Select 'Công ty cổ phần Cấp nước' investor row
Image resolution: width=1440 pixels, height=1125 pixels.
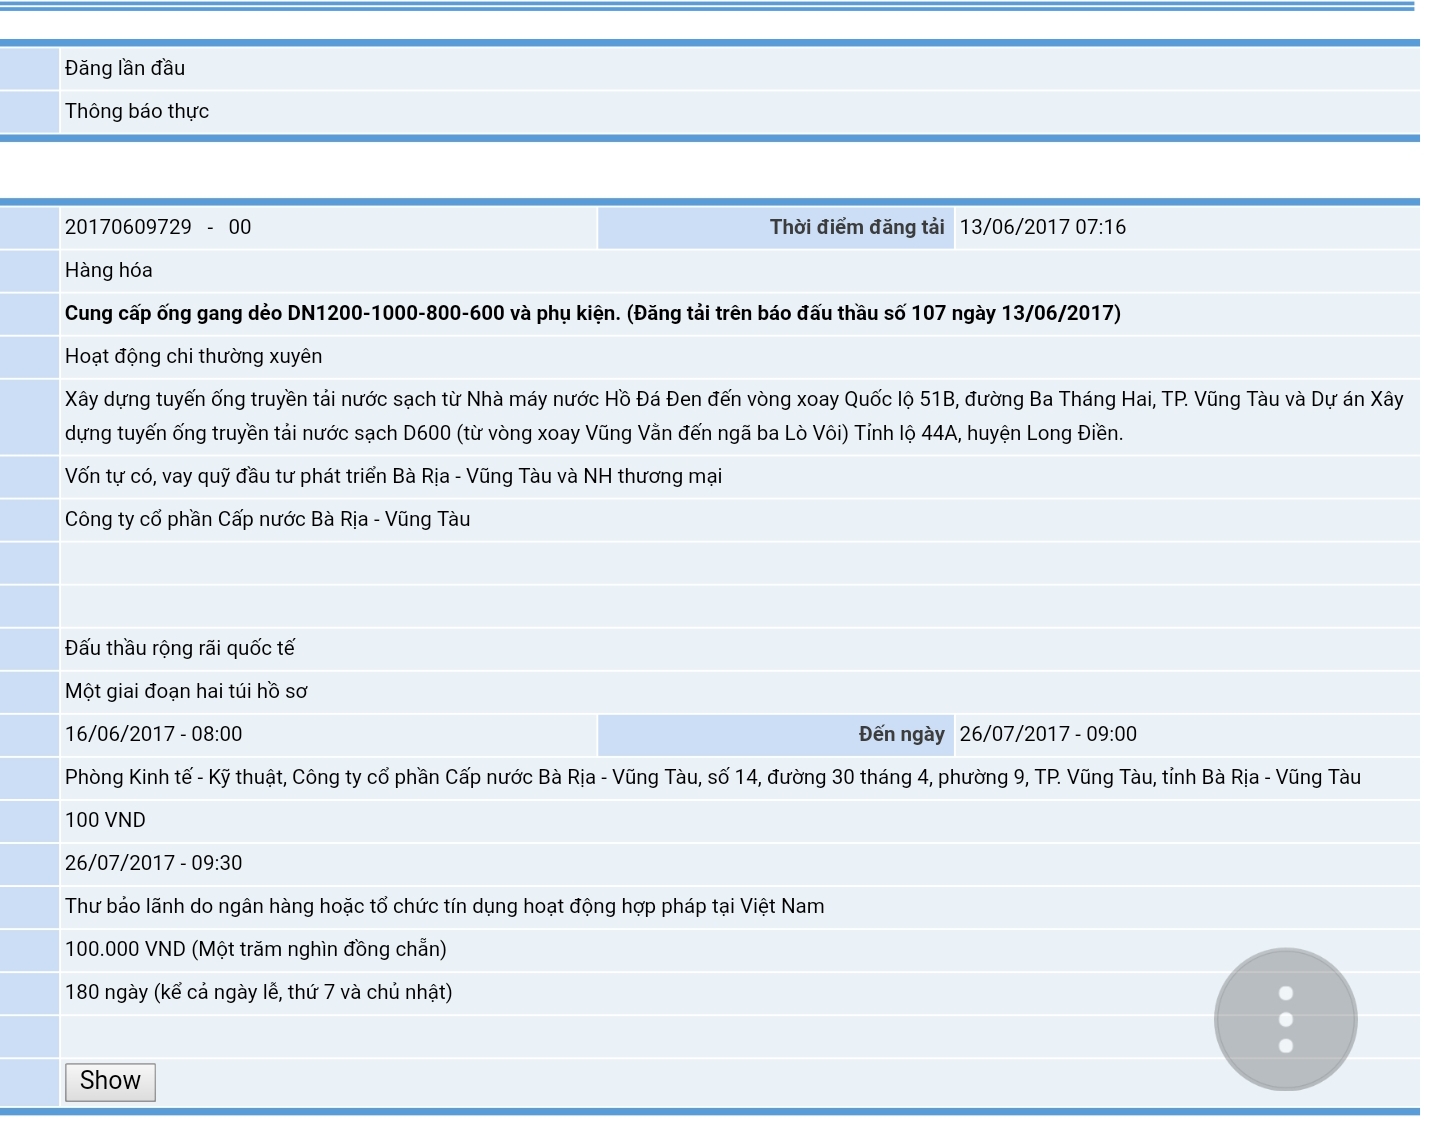coord(267,519)
